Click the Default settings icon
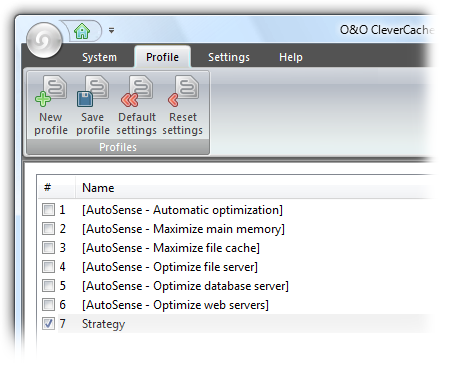This screenshot has height=379, width=469. point(137,91)
